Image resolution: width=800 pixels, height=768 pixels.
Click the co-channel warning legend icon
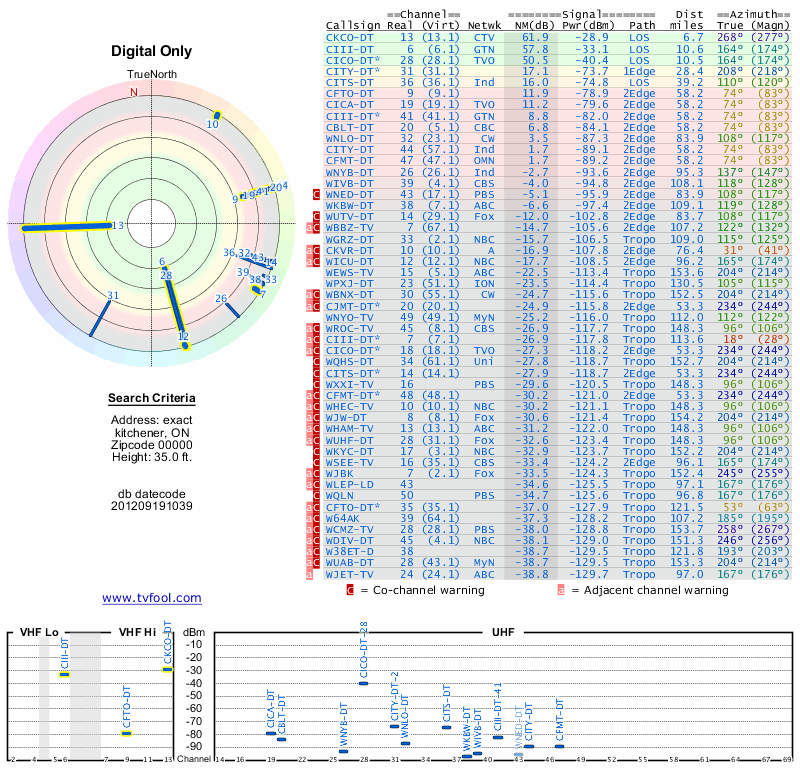[350, 590]
